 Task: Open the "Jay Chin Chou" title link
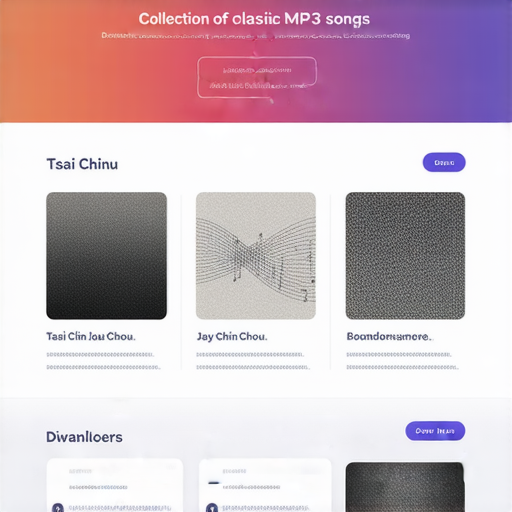point(232,336)
